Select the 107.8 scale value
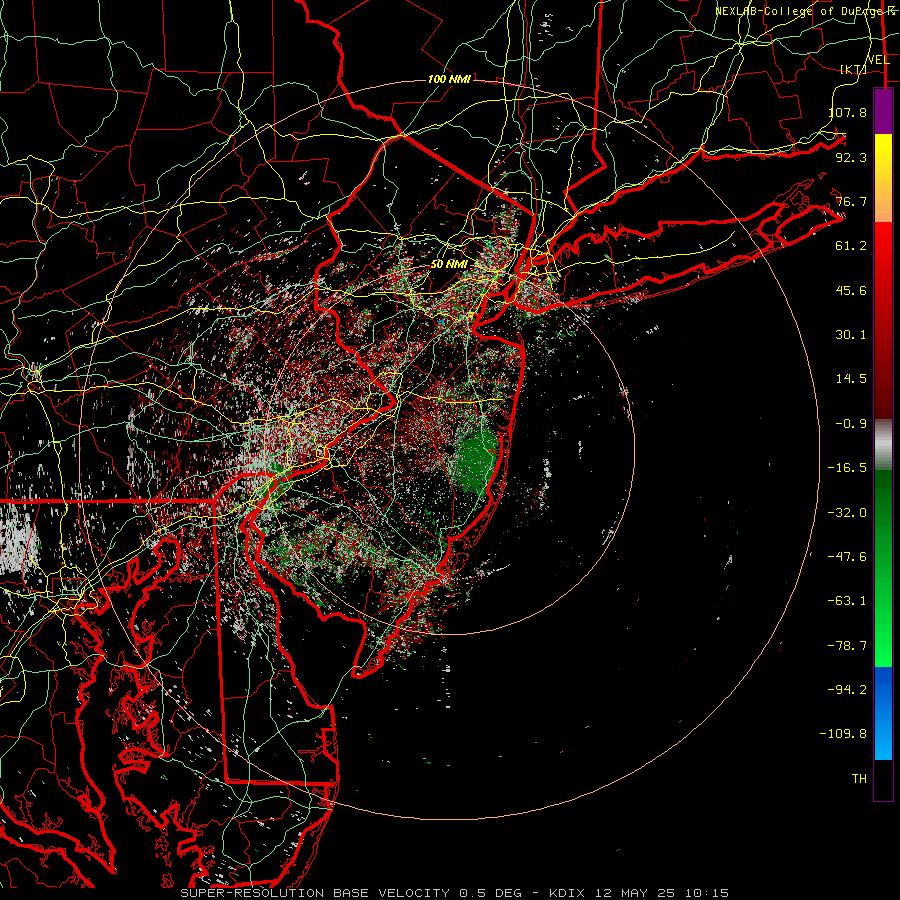The height and width of the screenshot is (900, 900). 848,112
